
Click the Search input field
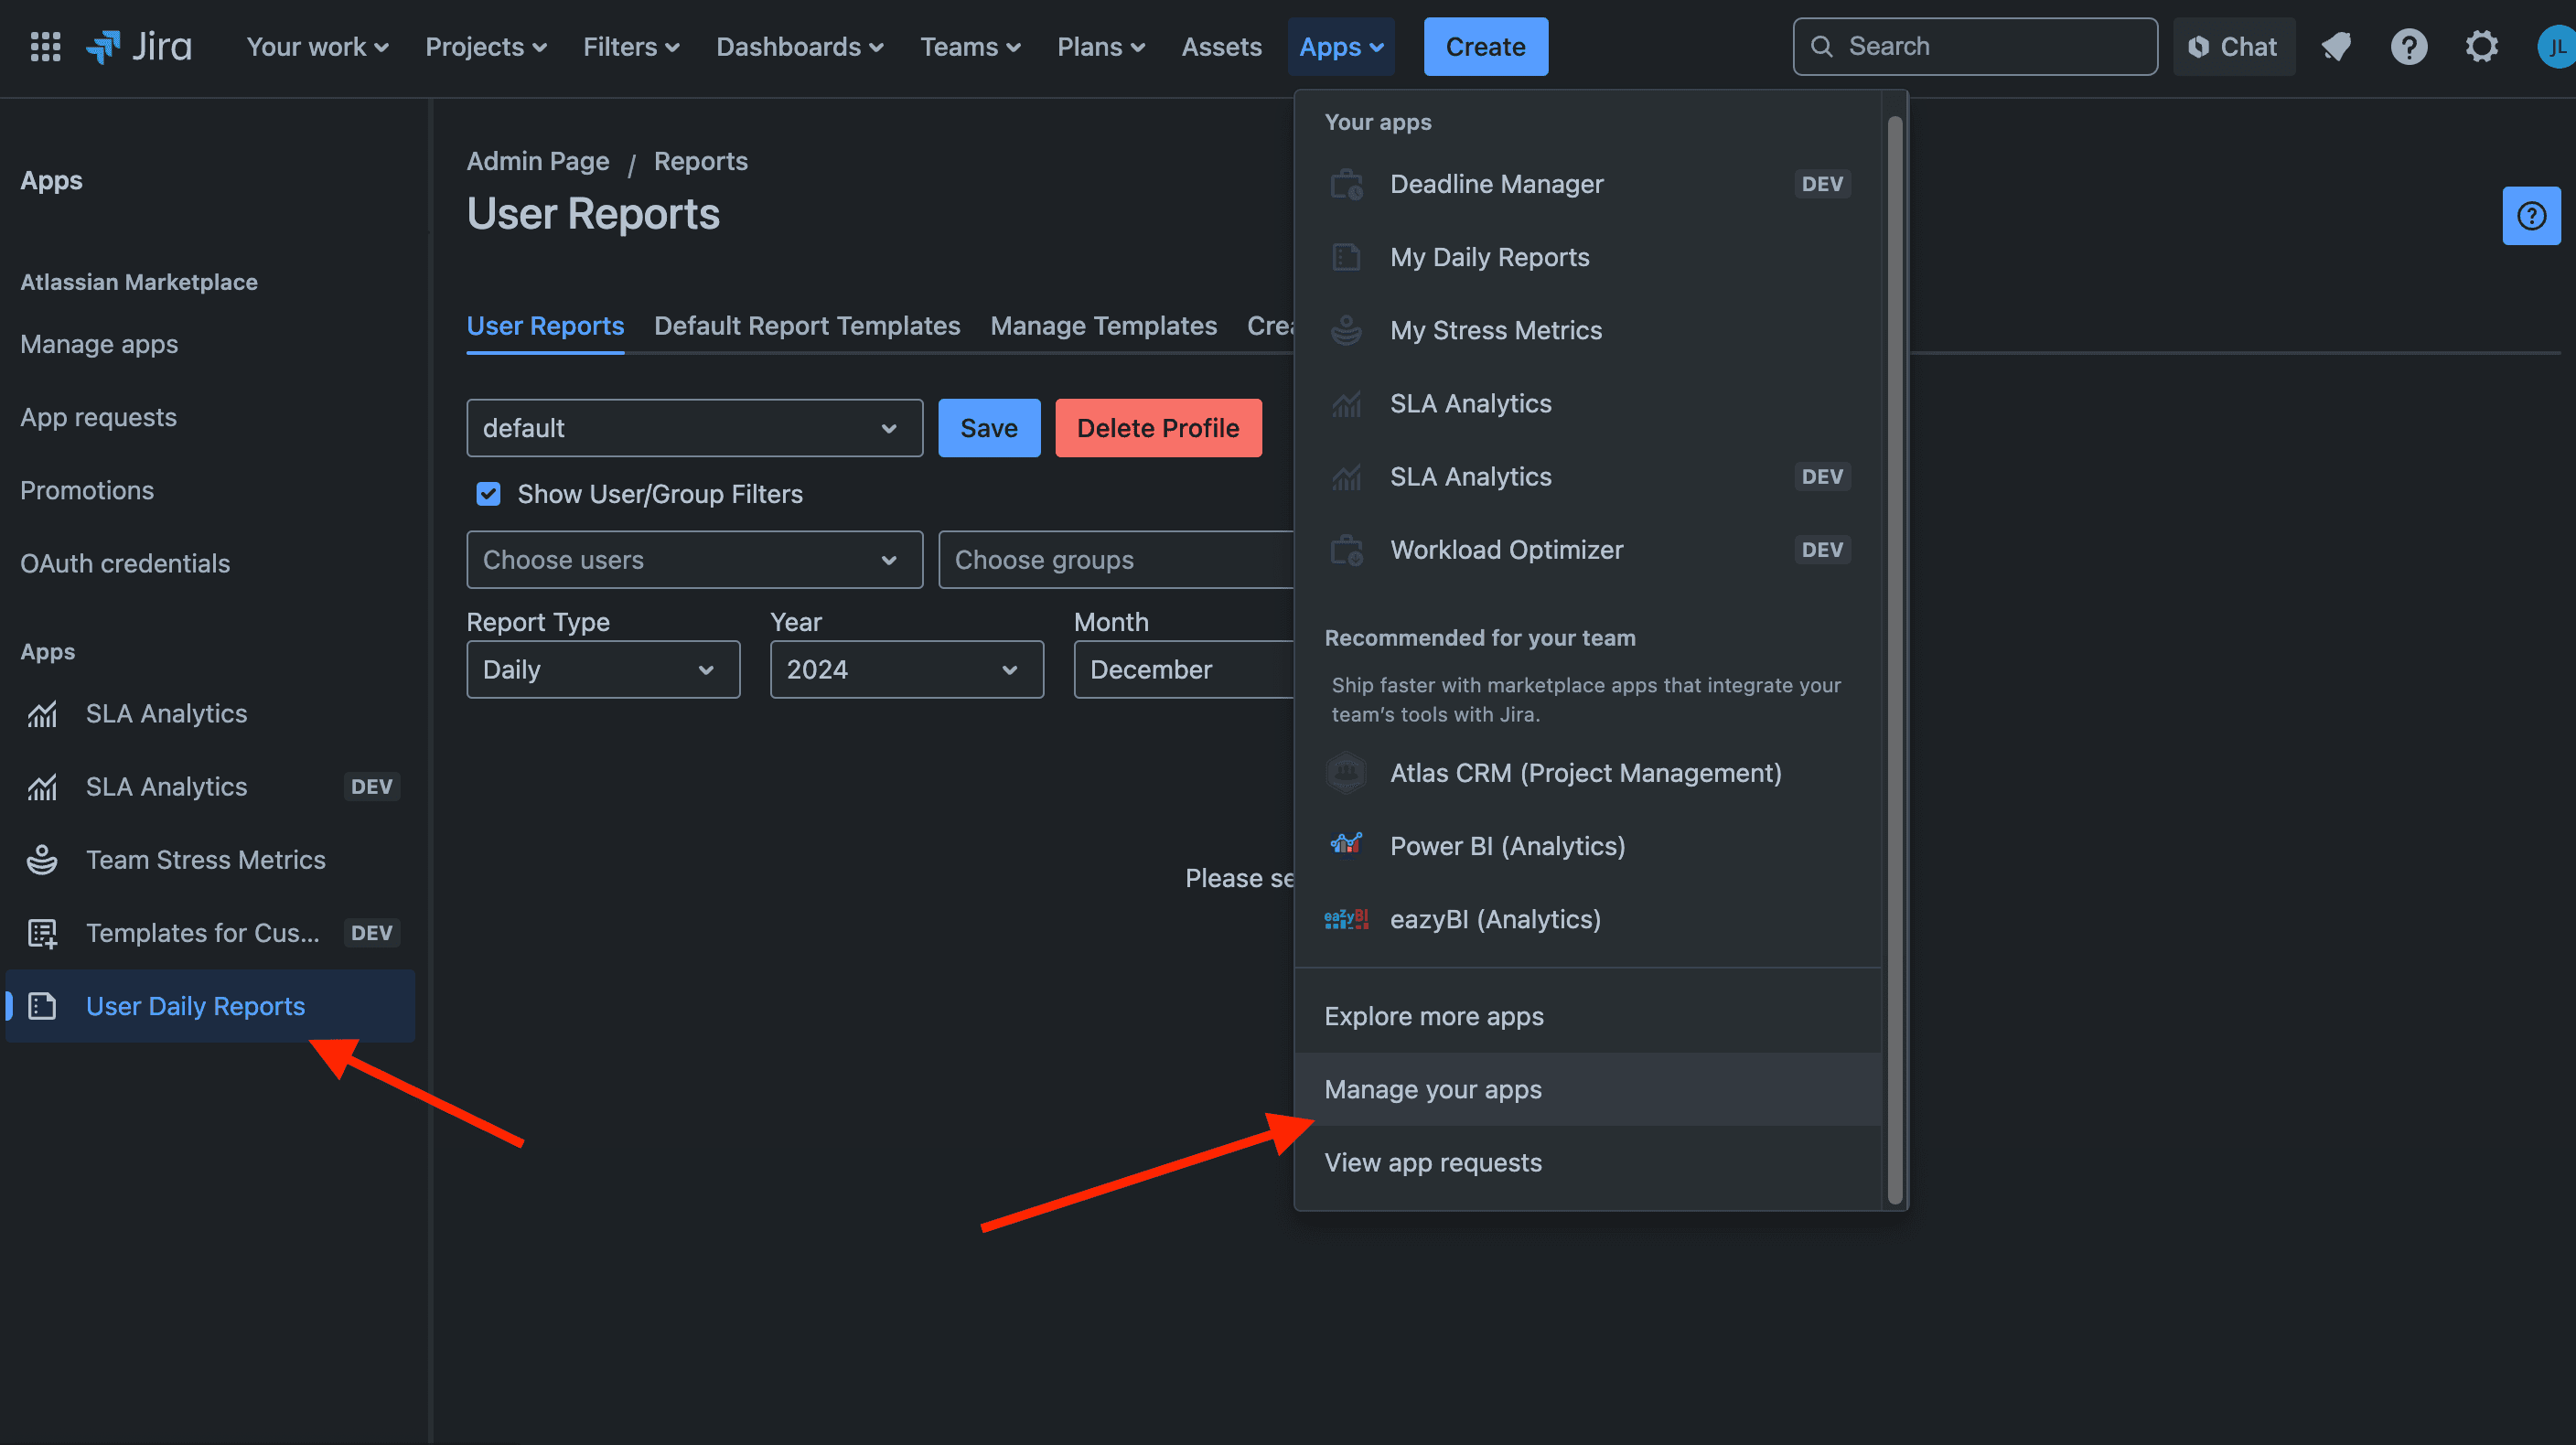coord(1974,46)
